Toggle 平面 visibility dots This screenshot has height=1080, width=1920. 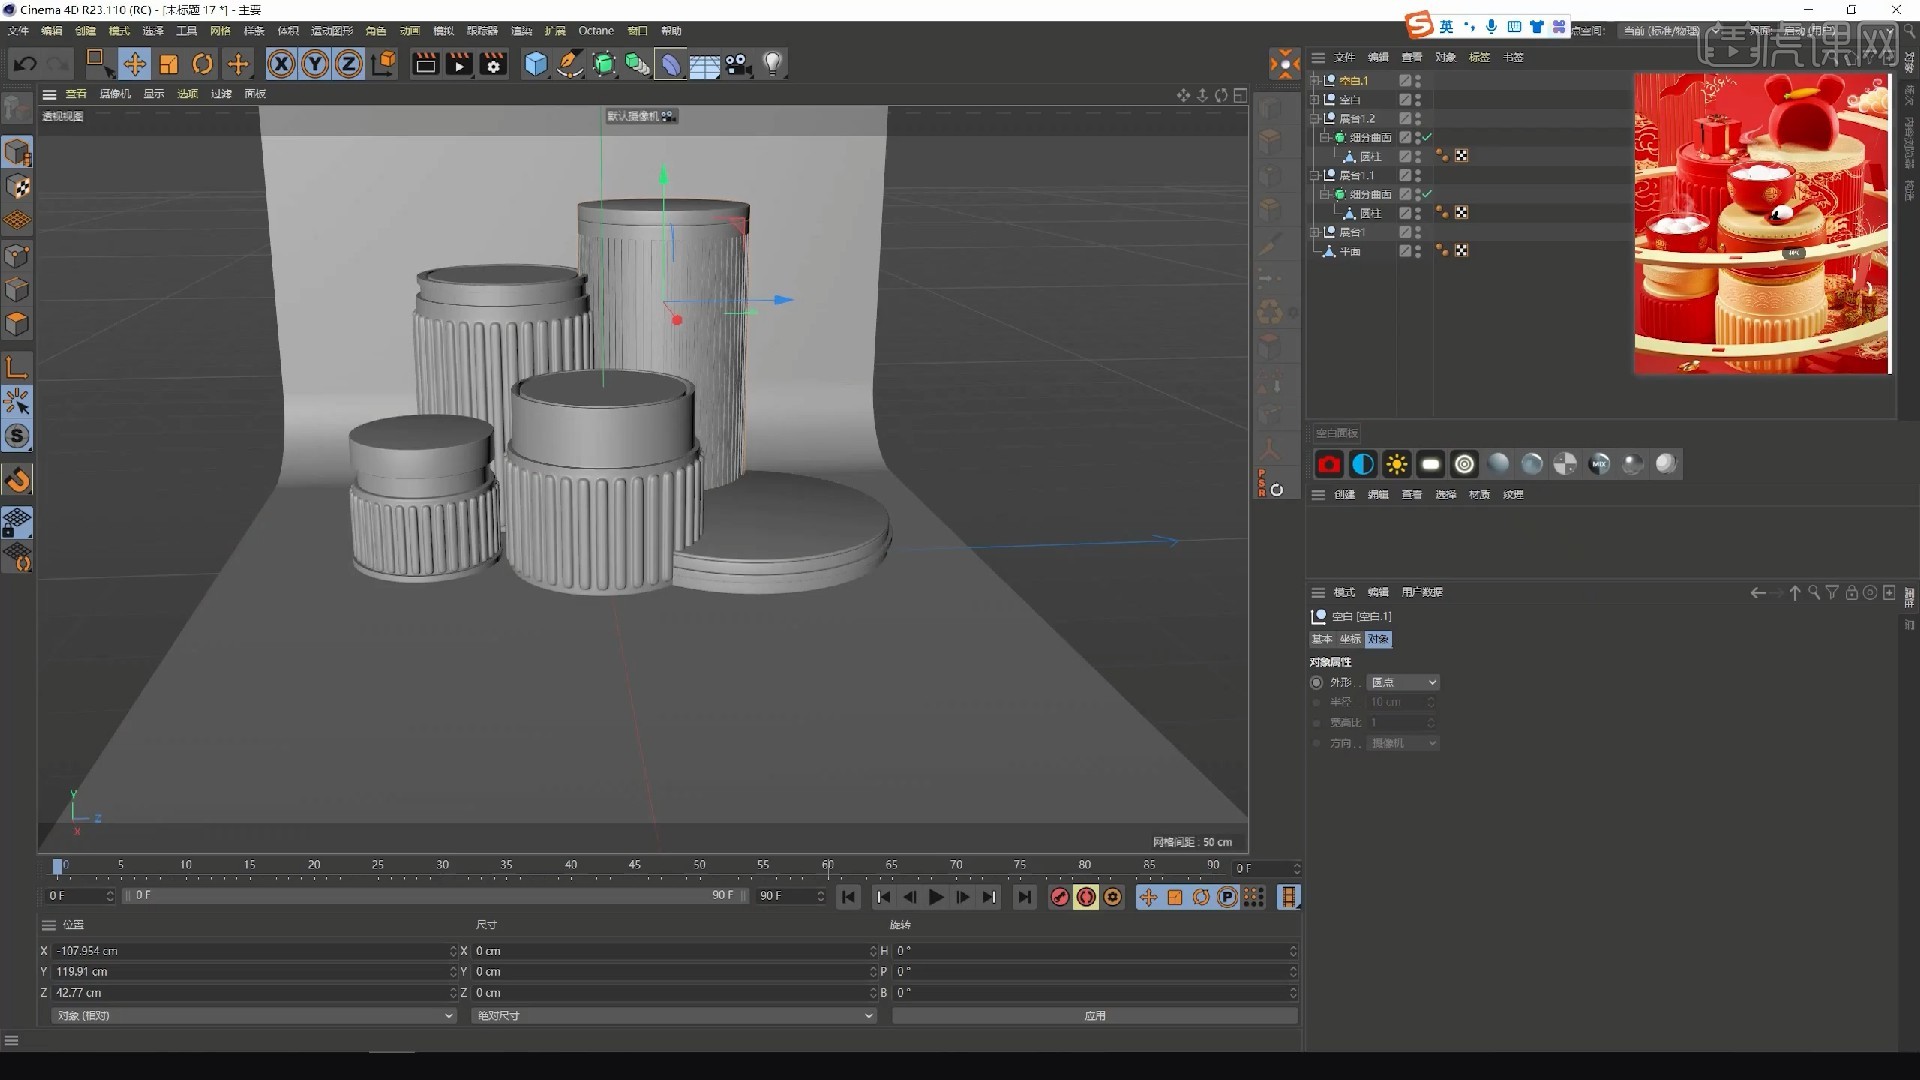pos(1418,251)
